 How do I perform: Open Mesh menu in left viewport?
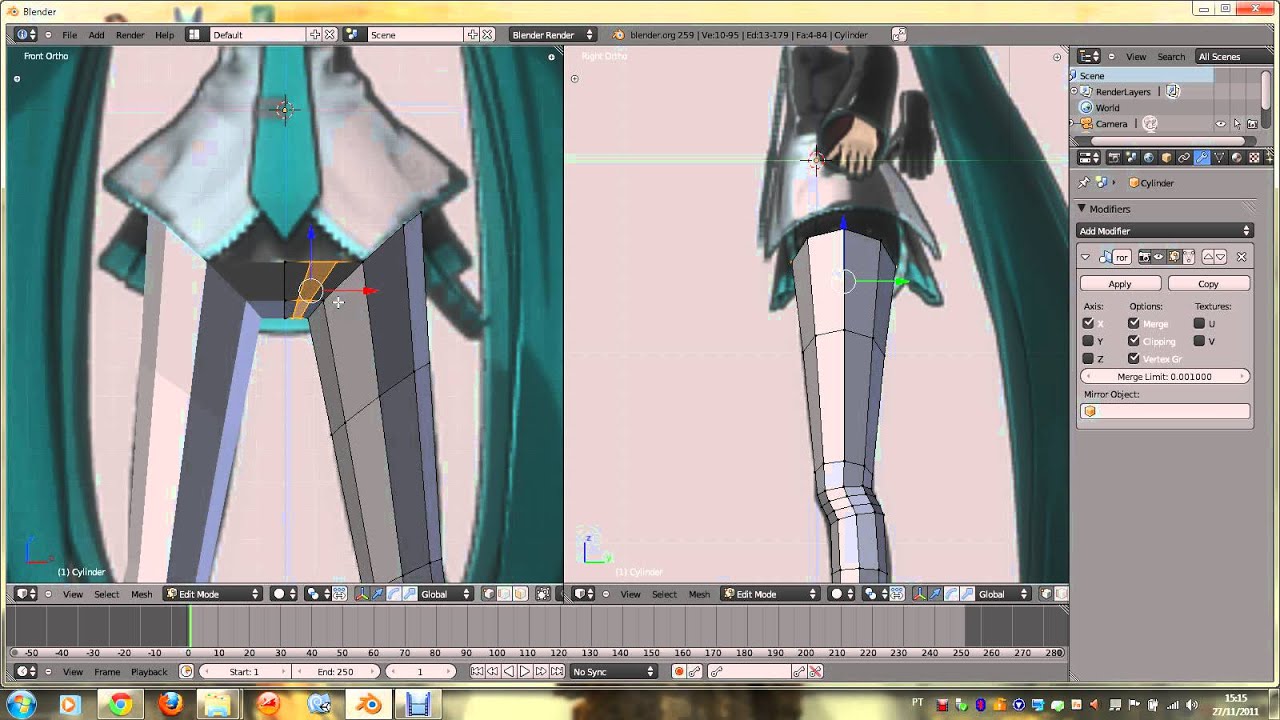pyautogui.click(x=142, y=594)
